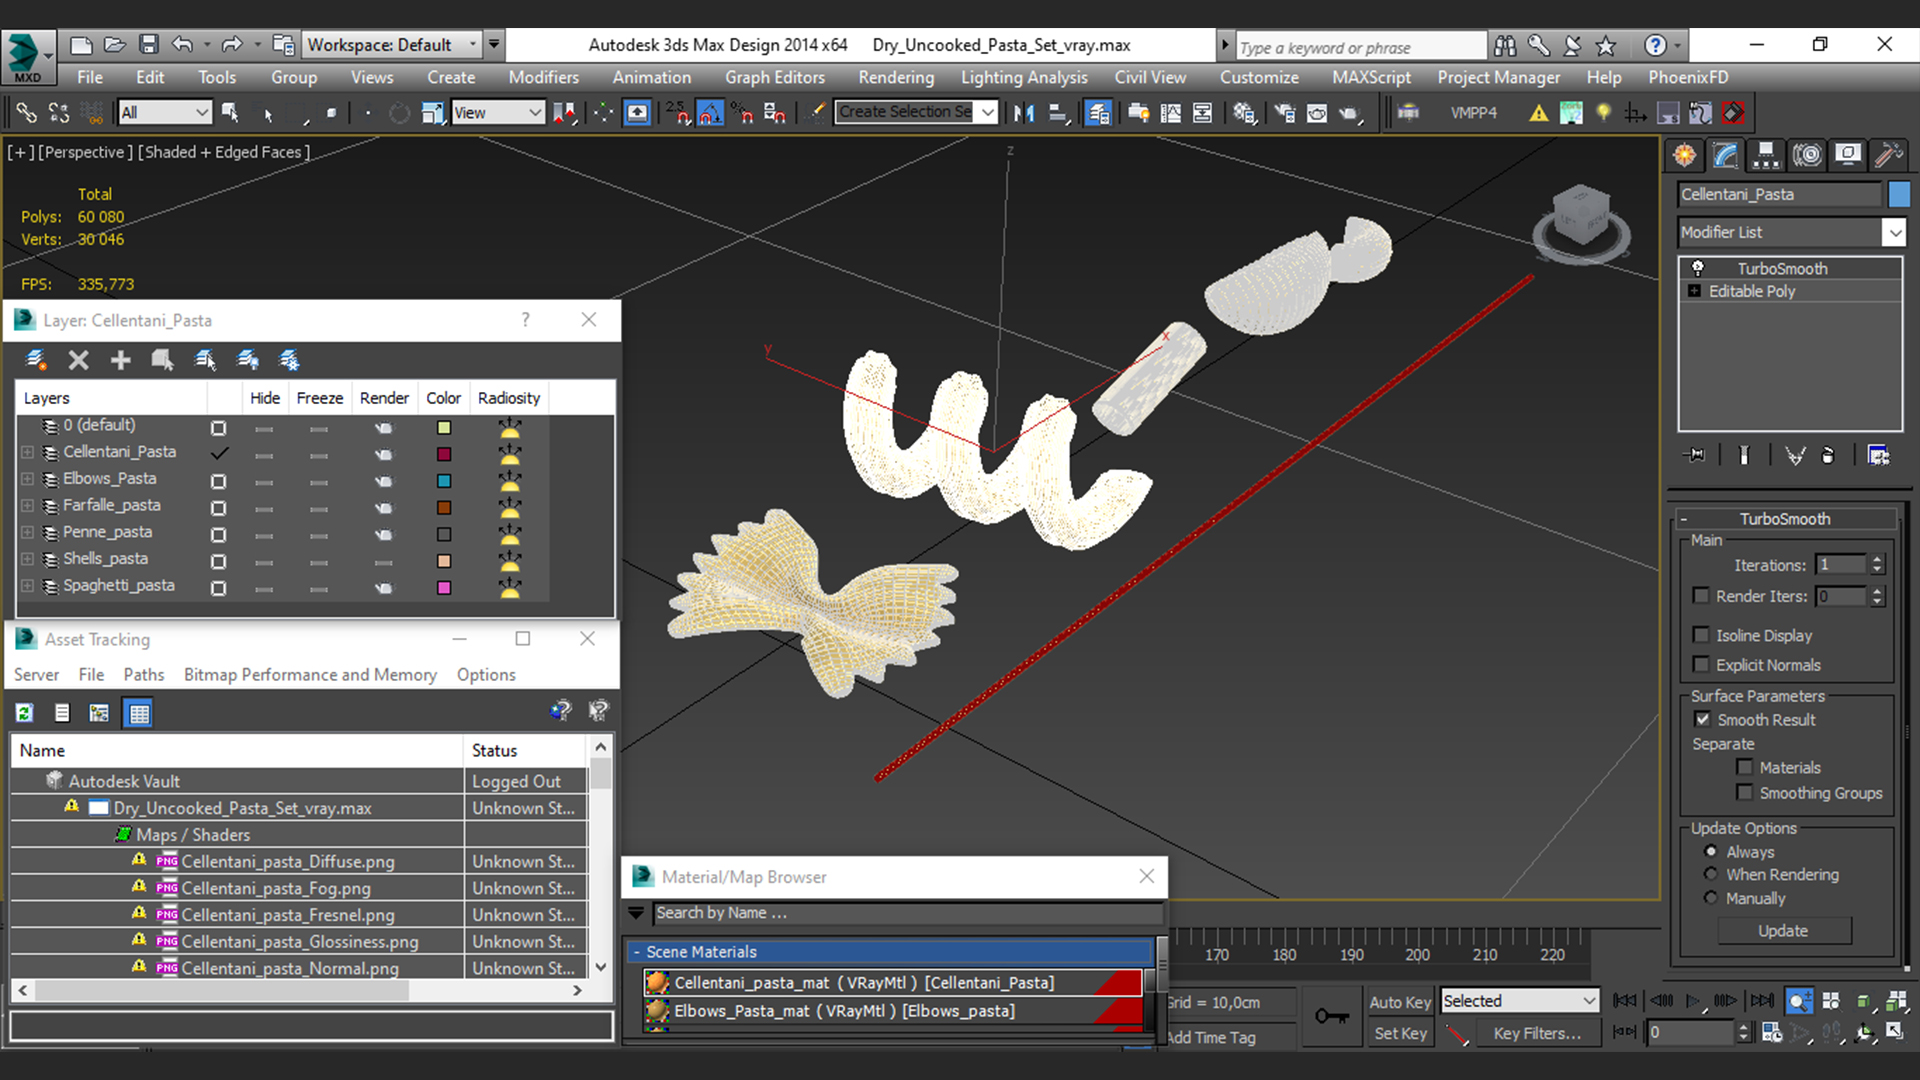Click the Manage Layers toolbar icon
This screenshot has width=1920, height=1080.
1098,113
